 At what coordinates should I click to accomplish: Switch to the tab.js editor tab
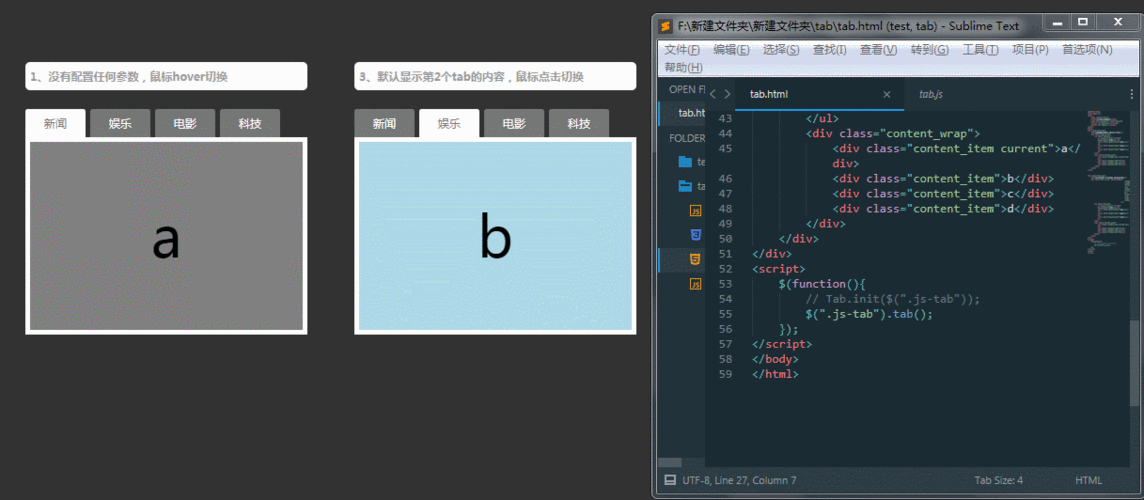(x=930, y=94)
